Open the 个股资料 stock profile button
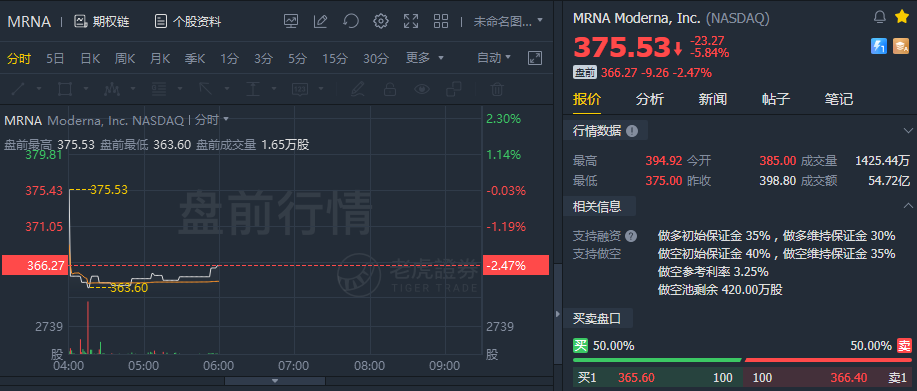This screenshot has width=917, height=391. pyautogui.click(x=188, y=22)
